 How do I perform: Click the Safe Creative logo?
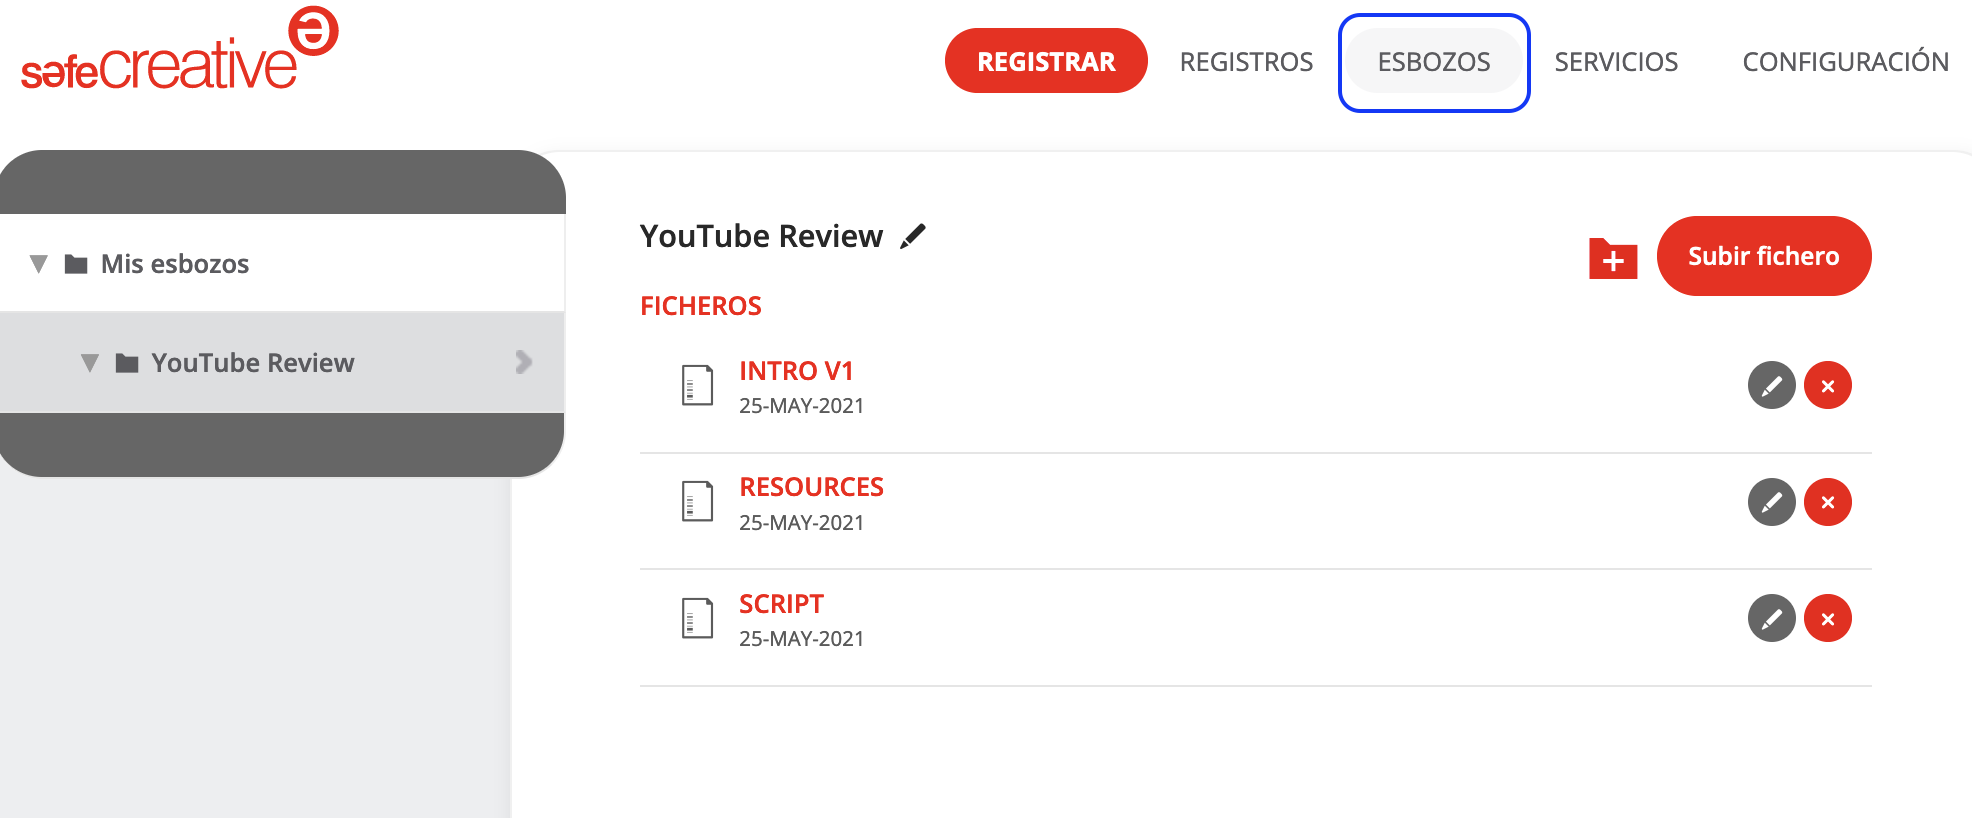(x=180, y=52)
